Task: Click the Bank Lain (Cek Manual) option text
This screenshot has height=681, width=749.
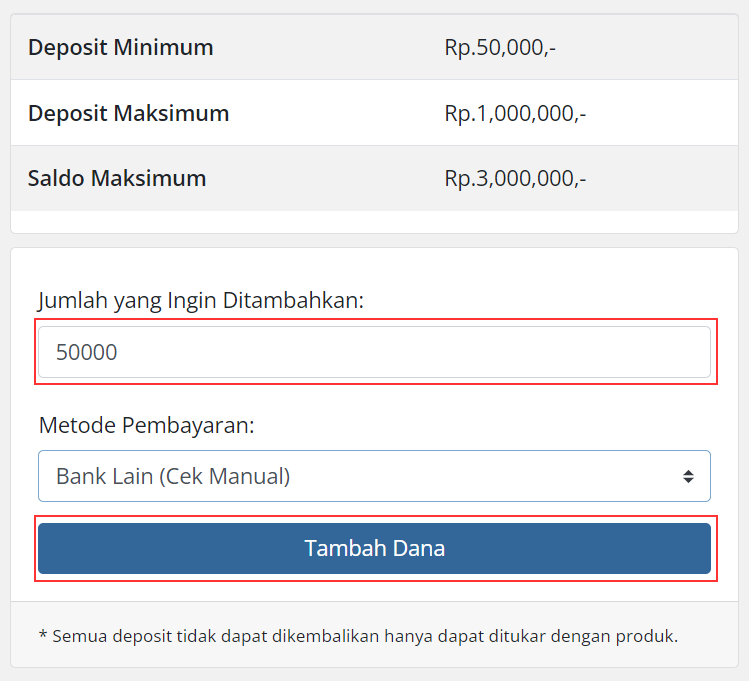Action: 173,476
